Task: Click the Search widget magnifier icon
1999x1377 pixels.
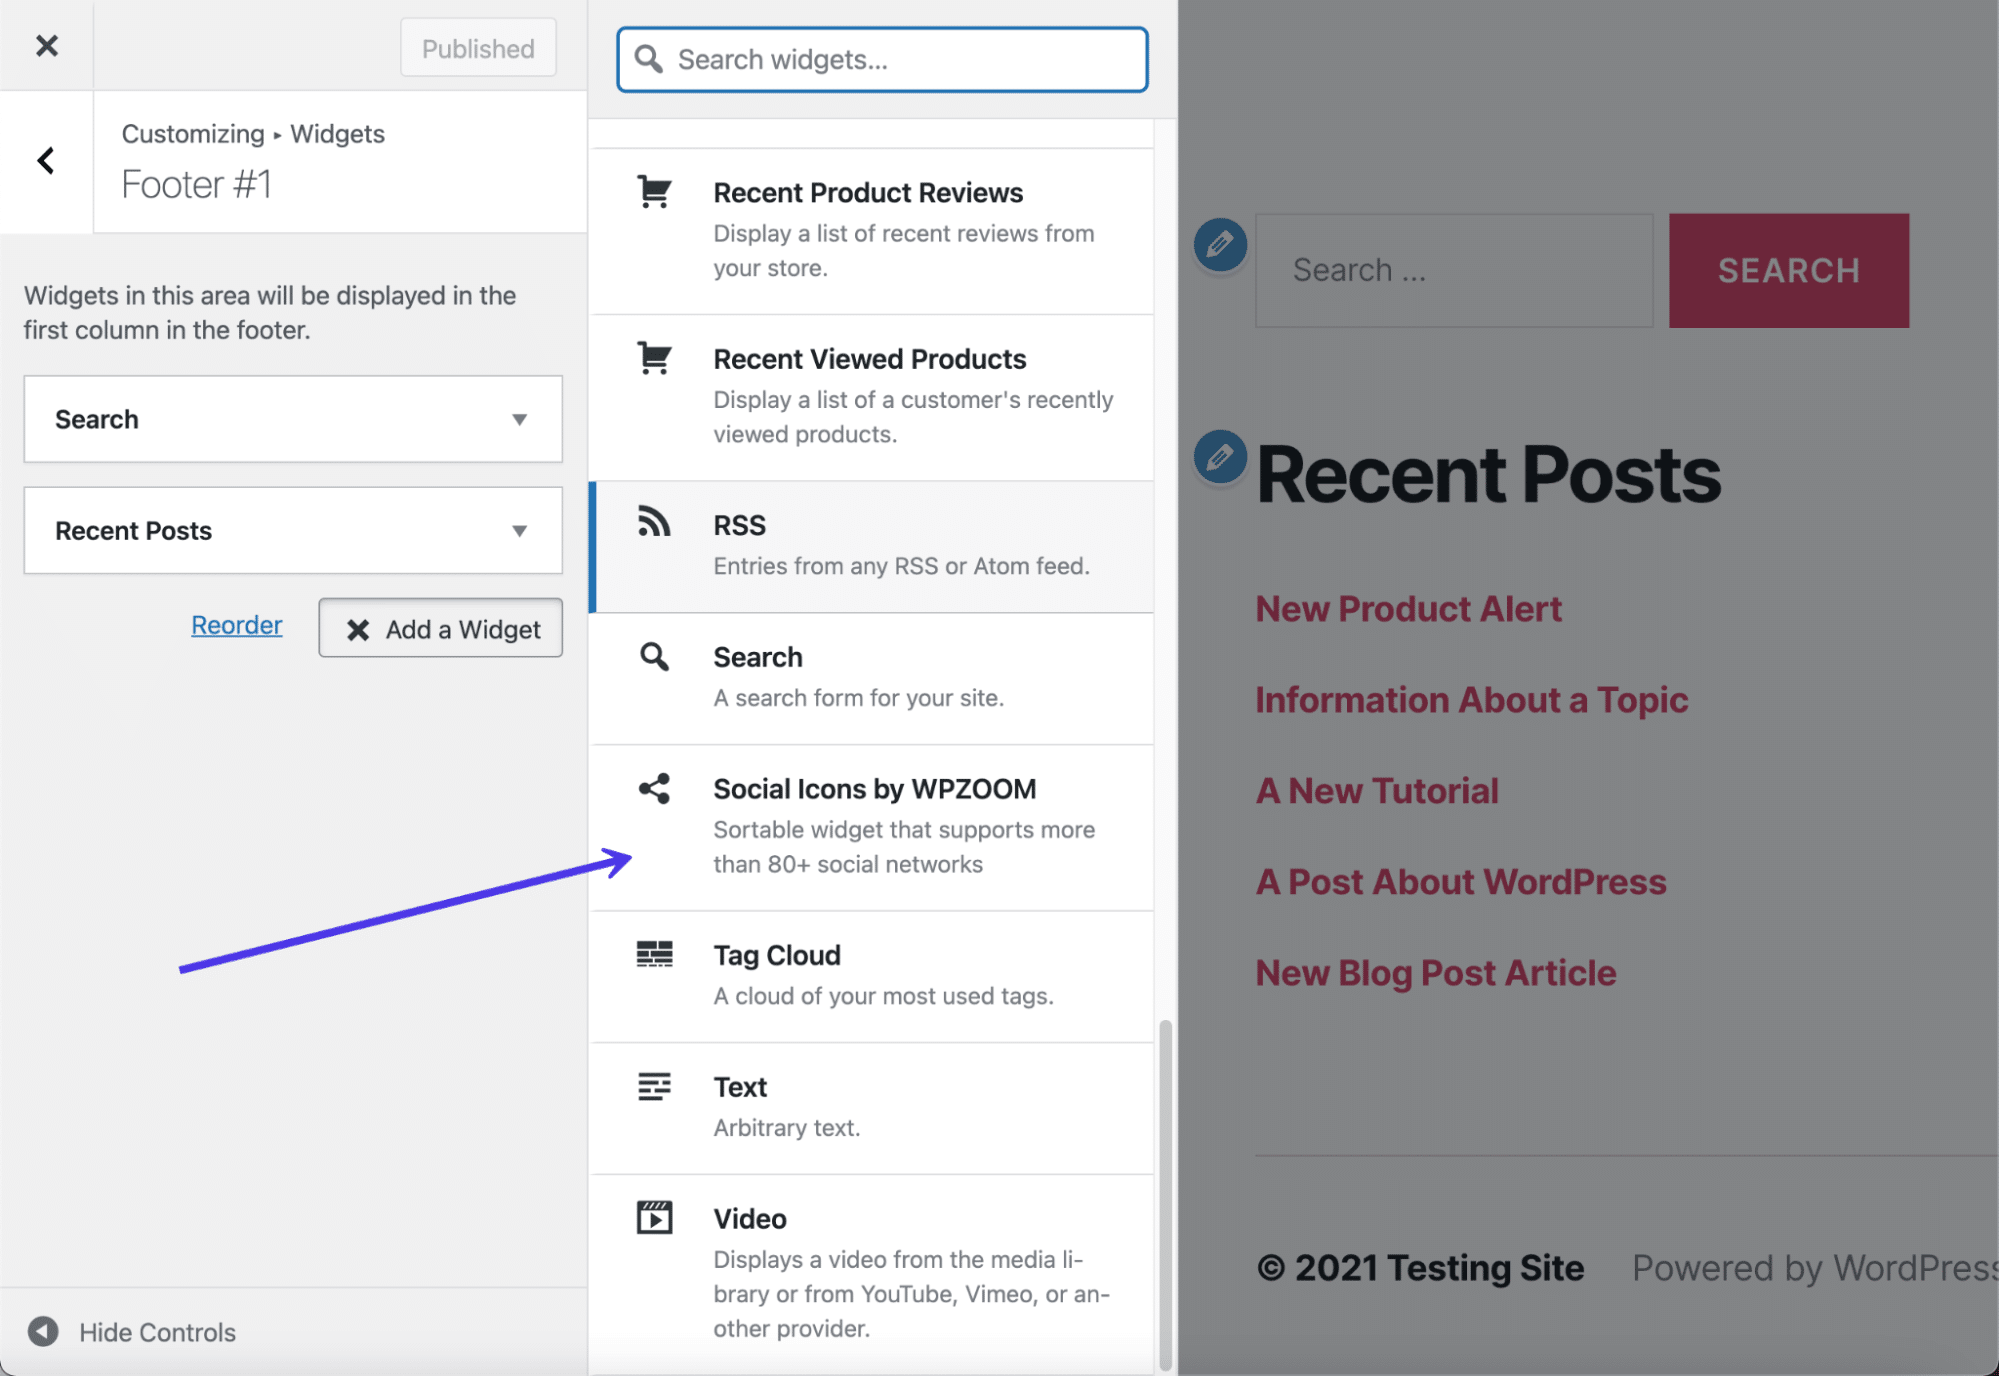Action: (653, 656)
